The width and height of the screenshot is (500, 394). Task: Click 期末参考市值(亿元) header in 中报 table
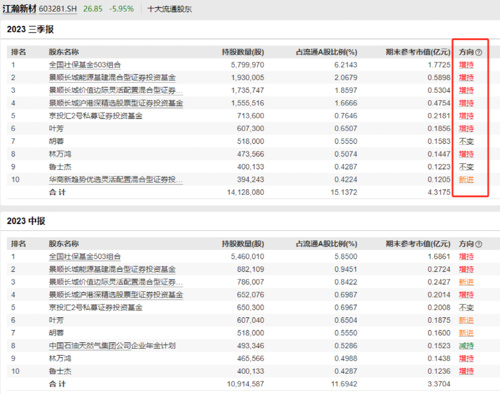(x=418, y=244)
